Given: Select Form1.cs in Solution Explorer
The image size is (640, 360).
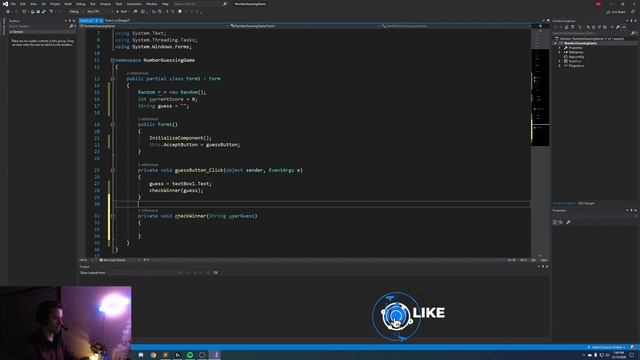Looking at the screenshot, I should pos(575,61).
